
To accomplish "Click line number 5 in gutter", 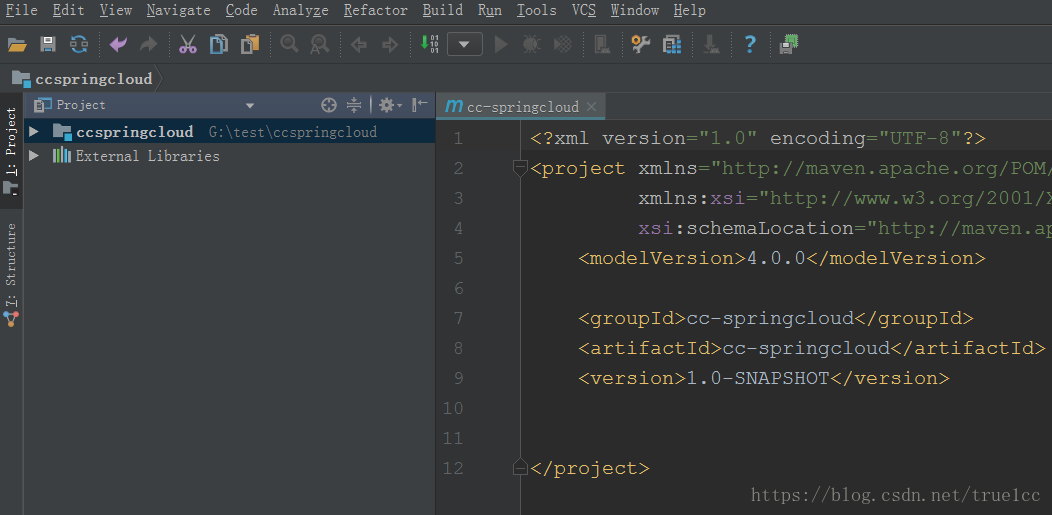I will [x=458, y=258].
